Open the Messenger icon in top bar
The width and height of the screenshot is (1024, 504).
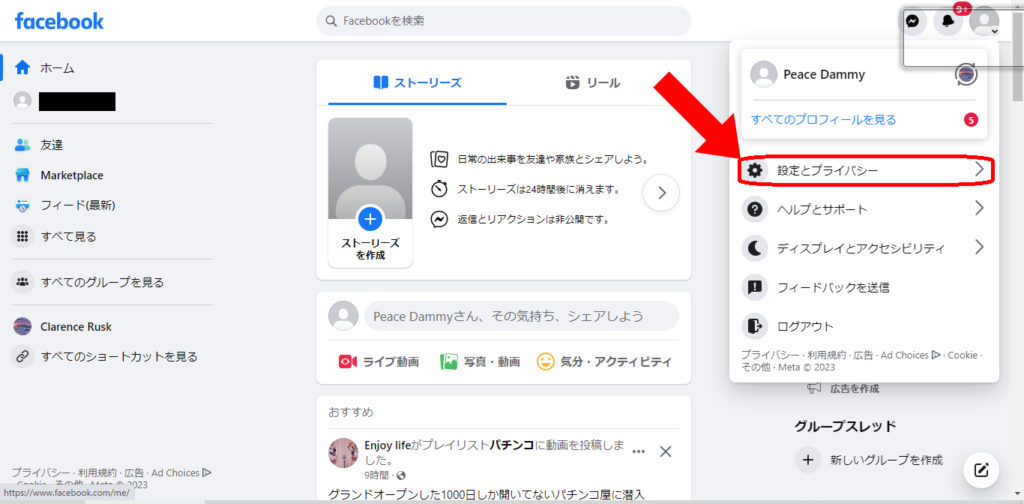tap(913, 22)
